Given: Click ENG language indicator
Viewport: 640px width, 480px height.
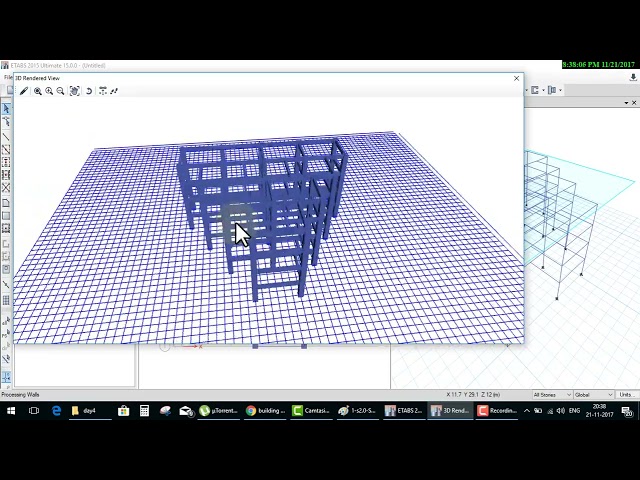Looking at the screenshot, I should [574, 411].
